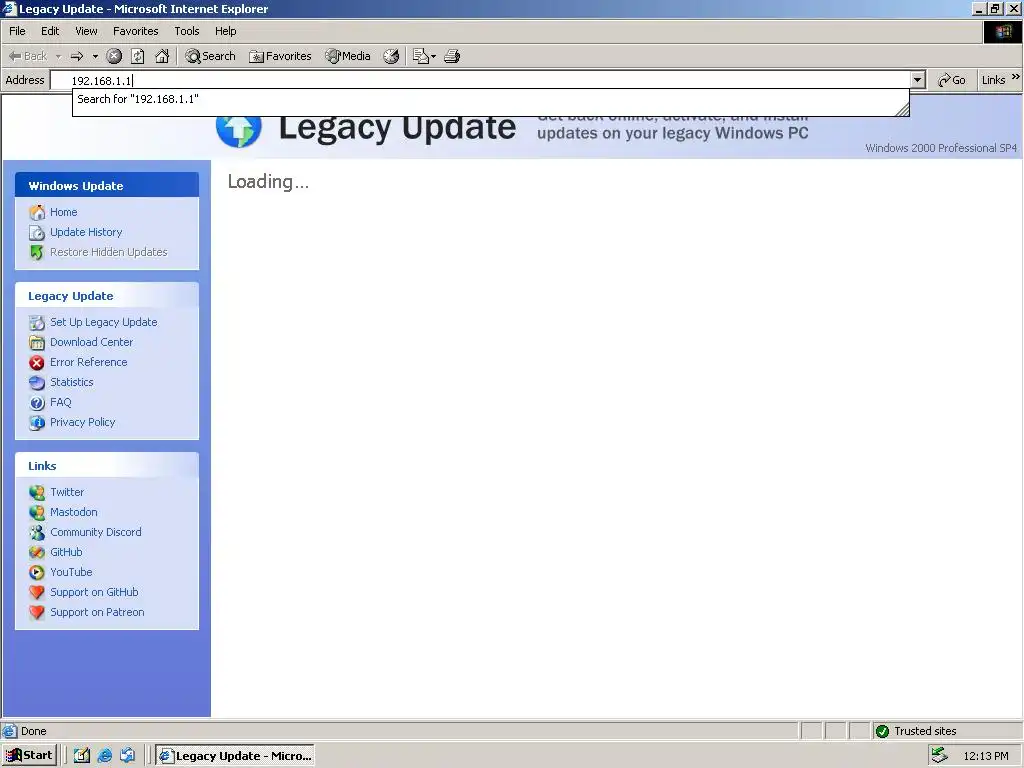Click the address bar input field
1024x768 pixels.
coord(480,80)
